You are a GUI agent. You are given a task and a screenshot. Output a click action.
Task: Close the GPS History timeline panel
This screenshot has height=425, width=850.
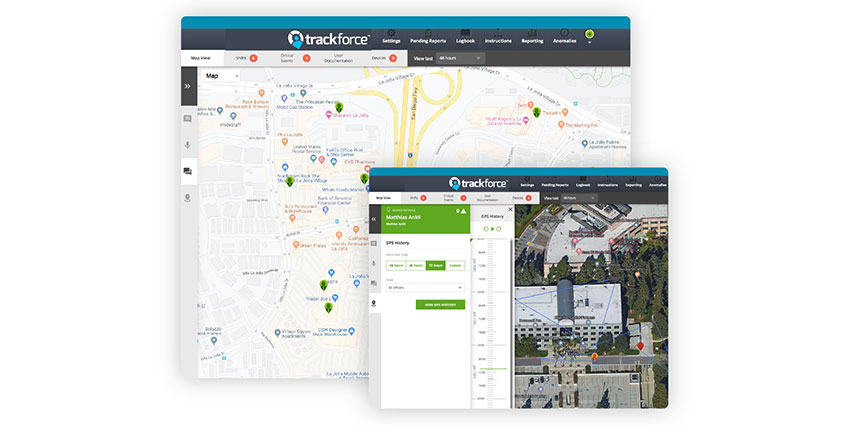click(x=510, y=209)
